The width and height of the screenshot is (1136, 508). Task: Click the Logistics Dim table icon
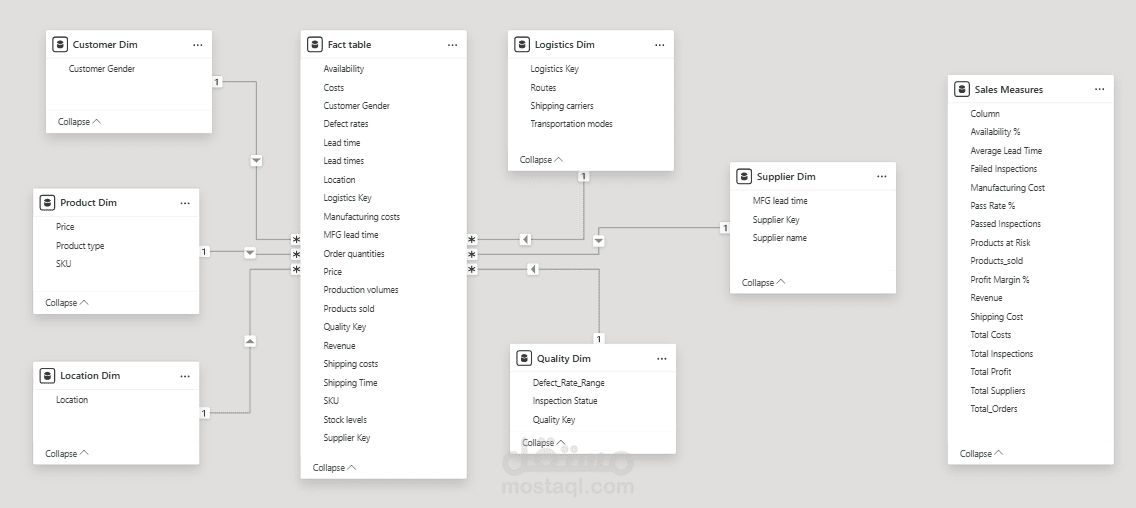(x=522, y=45)
